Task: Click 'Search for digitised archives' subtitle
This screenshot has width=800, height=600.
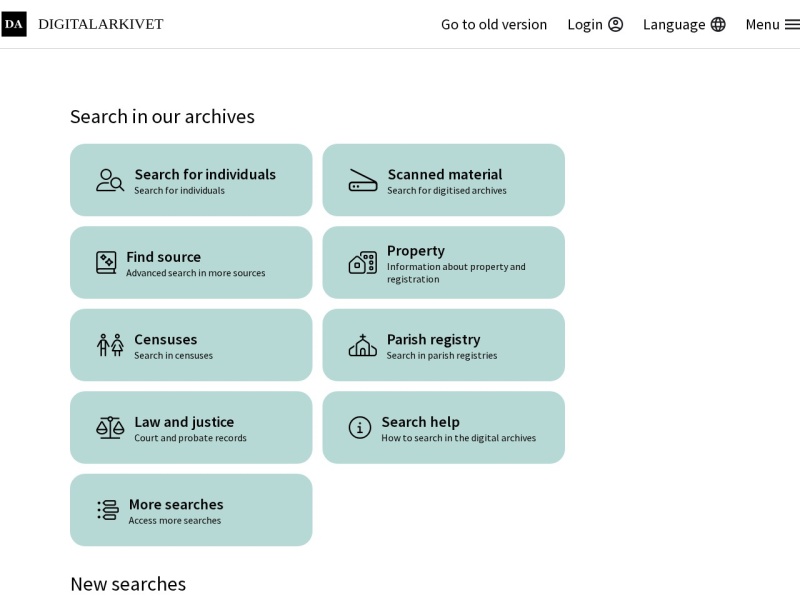Action: coord(447,190)
